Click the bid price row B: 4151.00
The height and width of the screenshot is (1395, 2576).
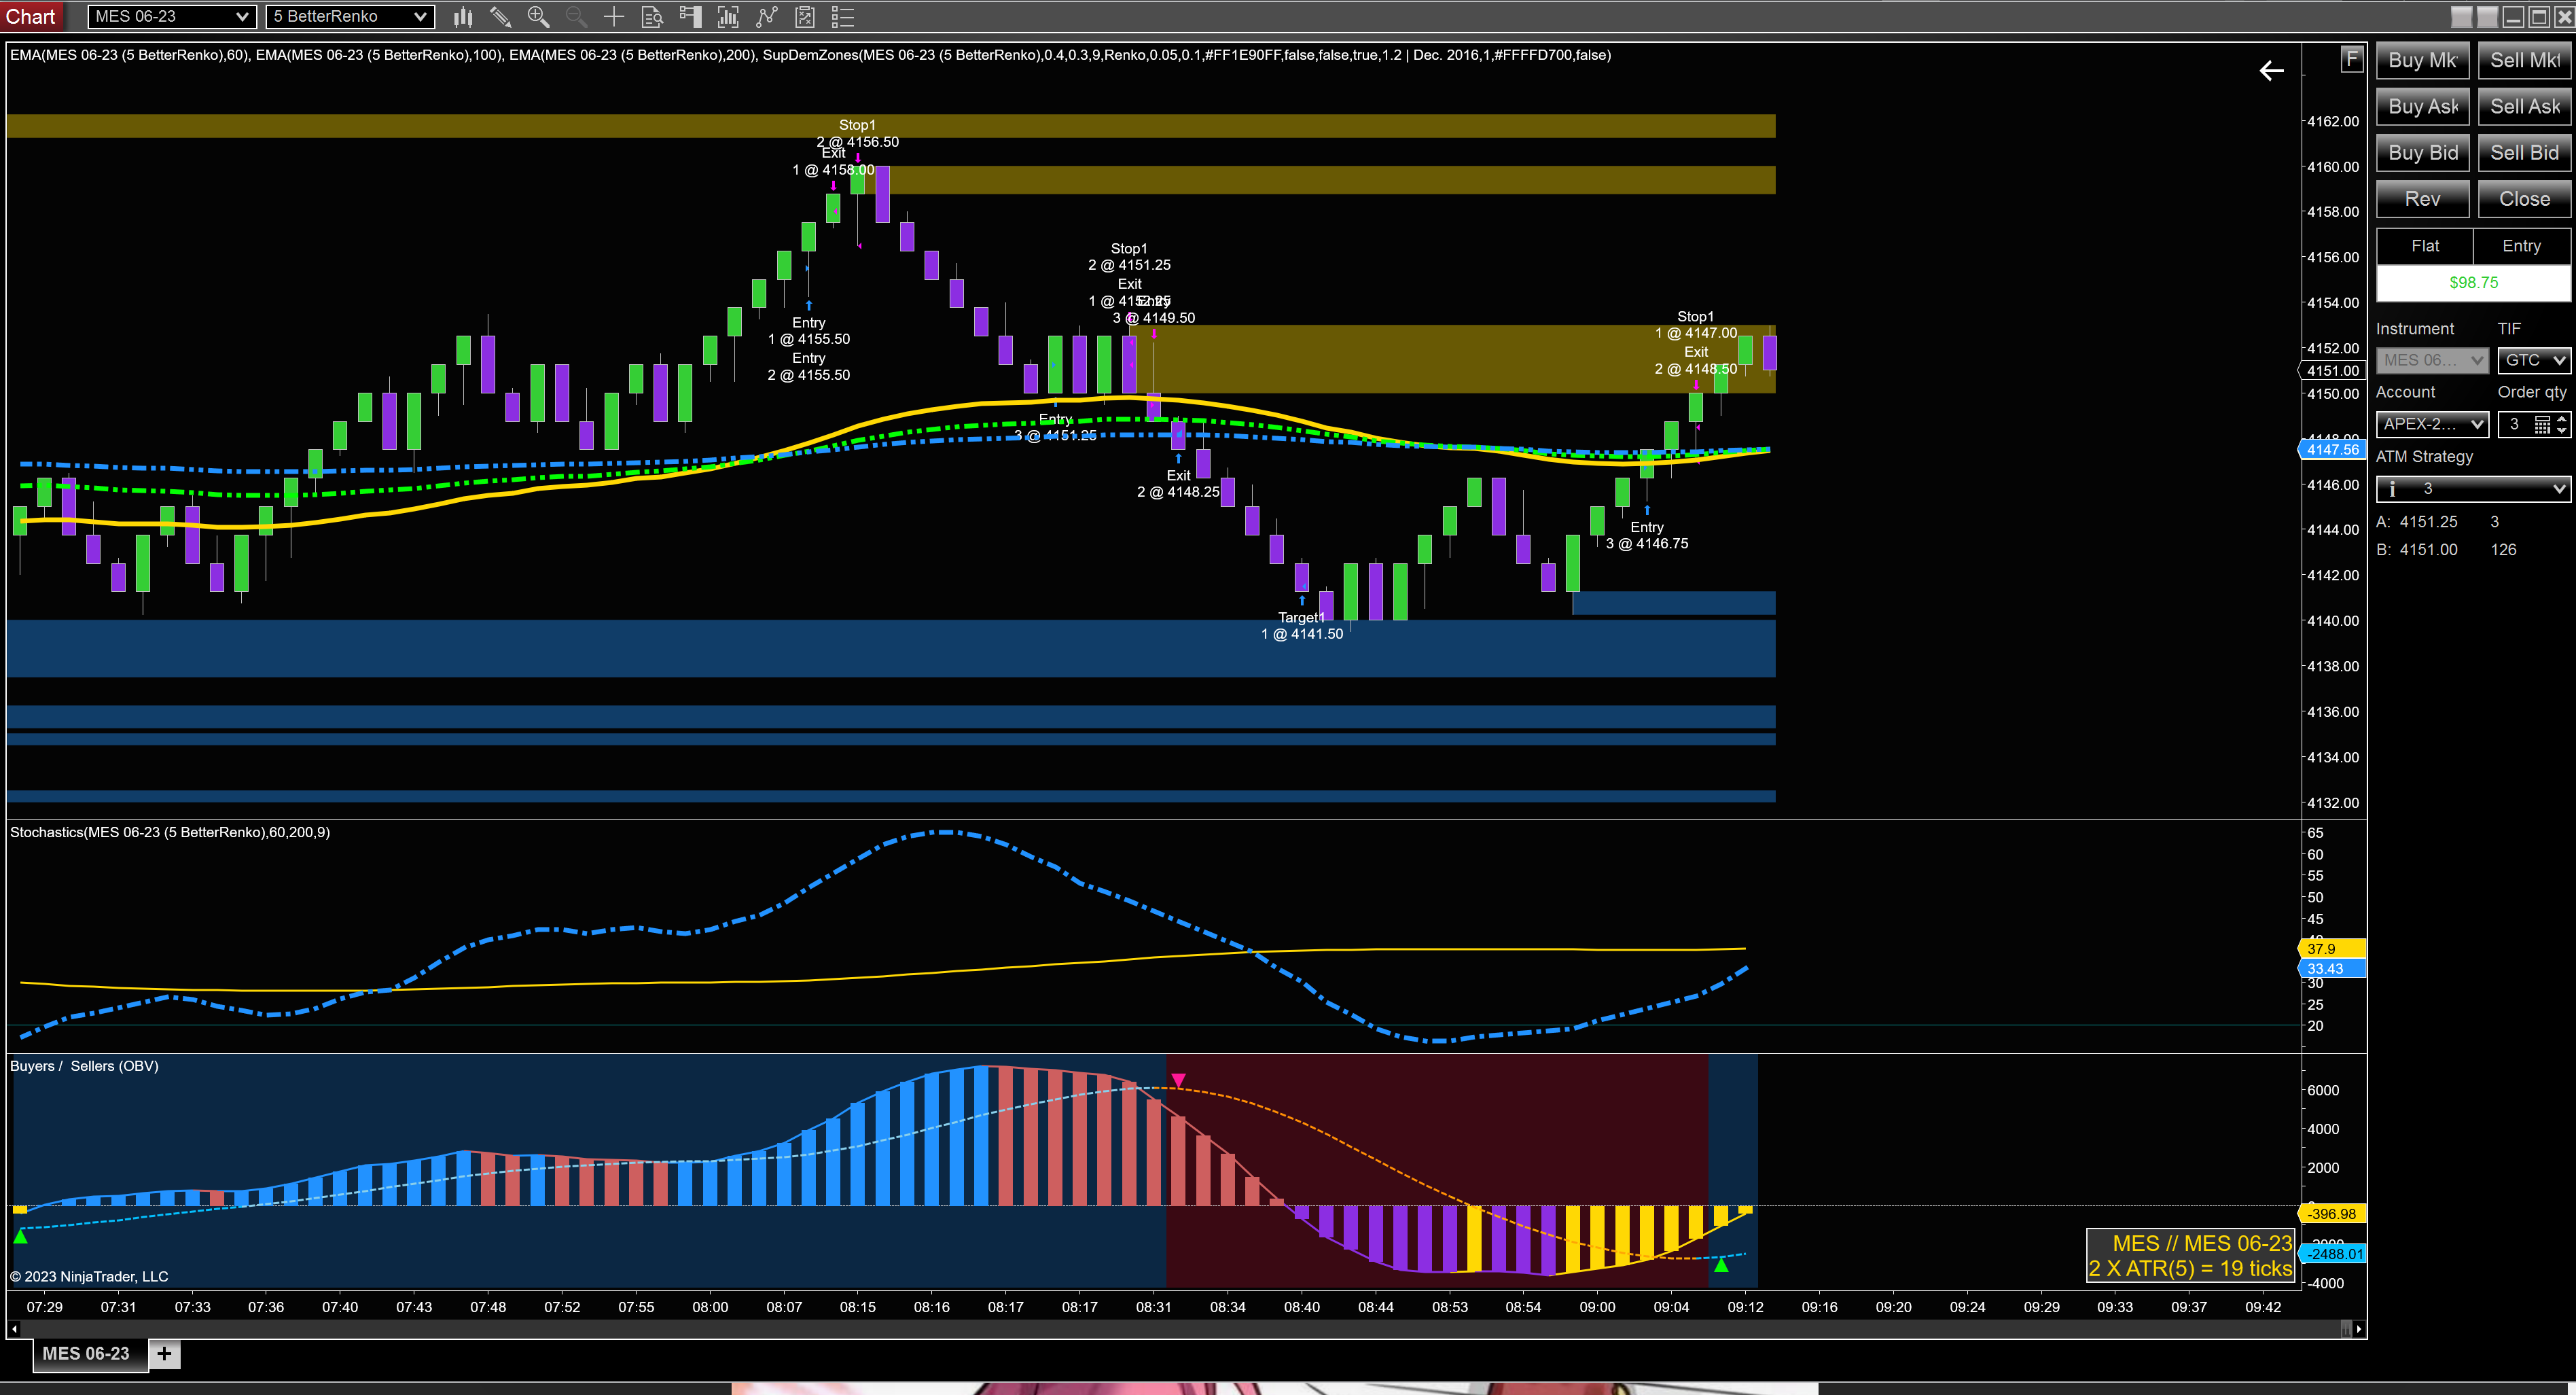[2446, 550]
